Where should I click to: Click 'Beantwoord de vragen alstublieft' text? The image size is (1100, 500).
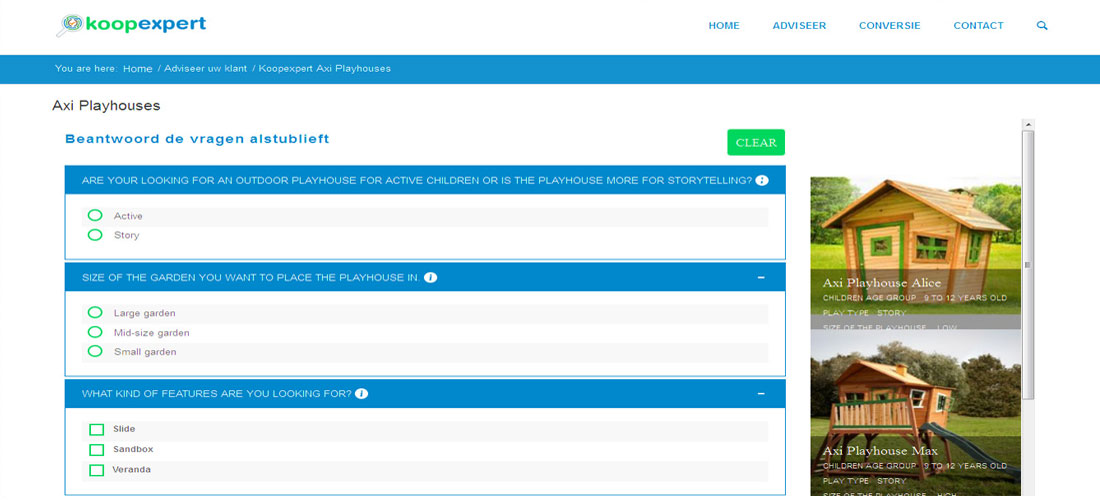[197, 139]
